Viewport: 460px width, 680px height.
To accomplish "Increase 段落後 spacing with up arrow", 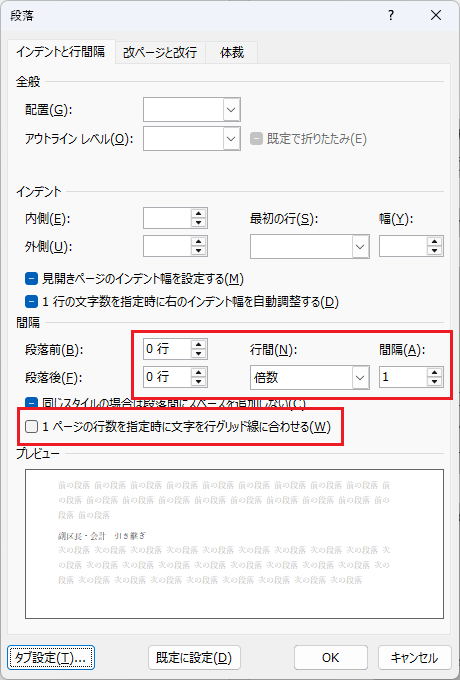I will click(x=199, y=373).
